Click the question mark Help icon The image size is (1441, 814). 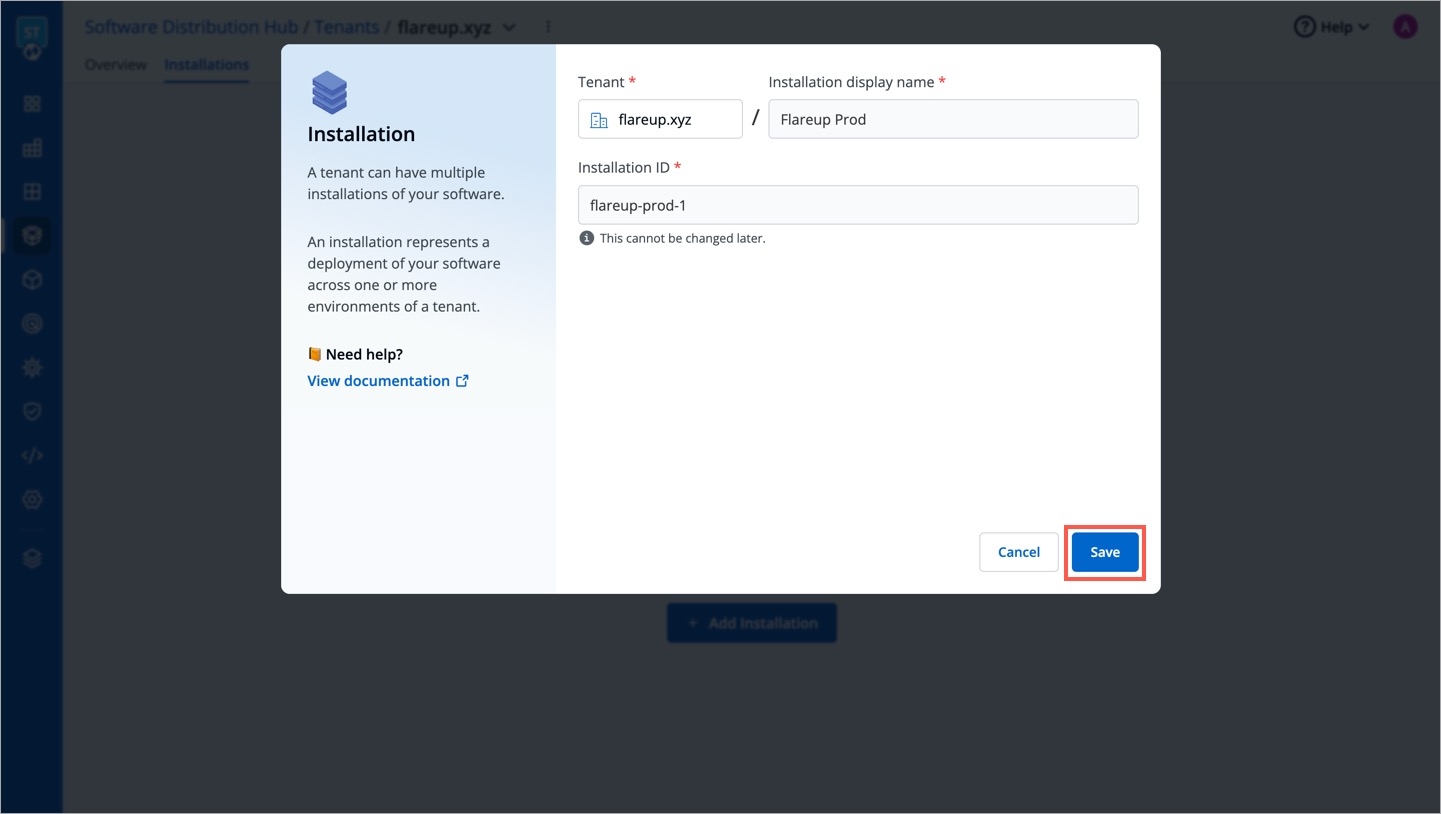[1304, 27]
